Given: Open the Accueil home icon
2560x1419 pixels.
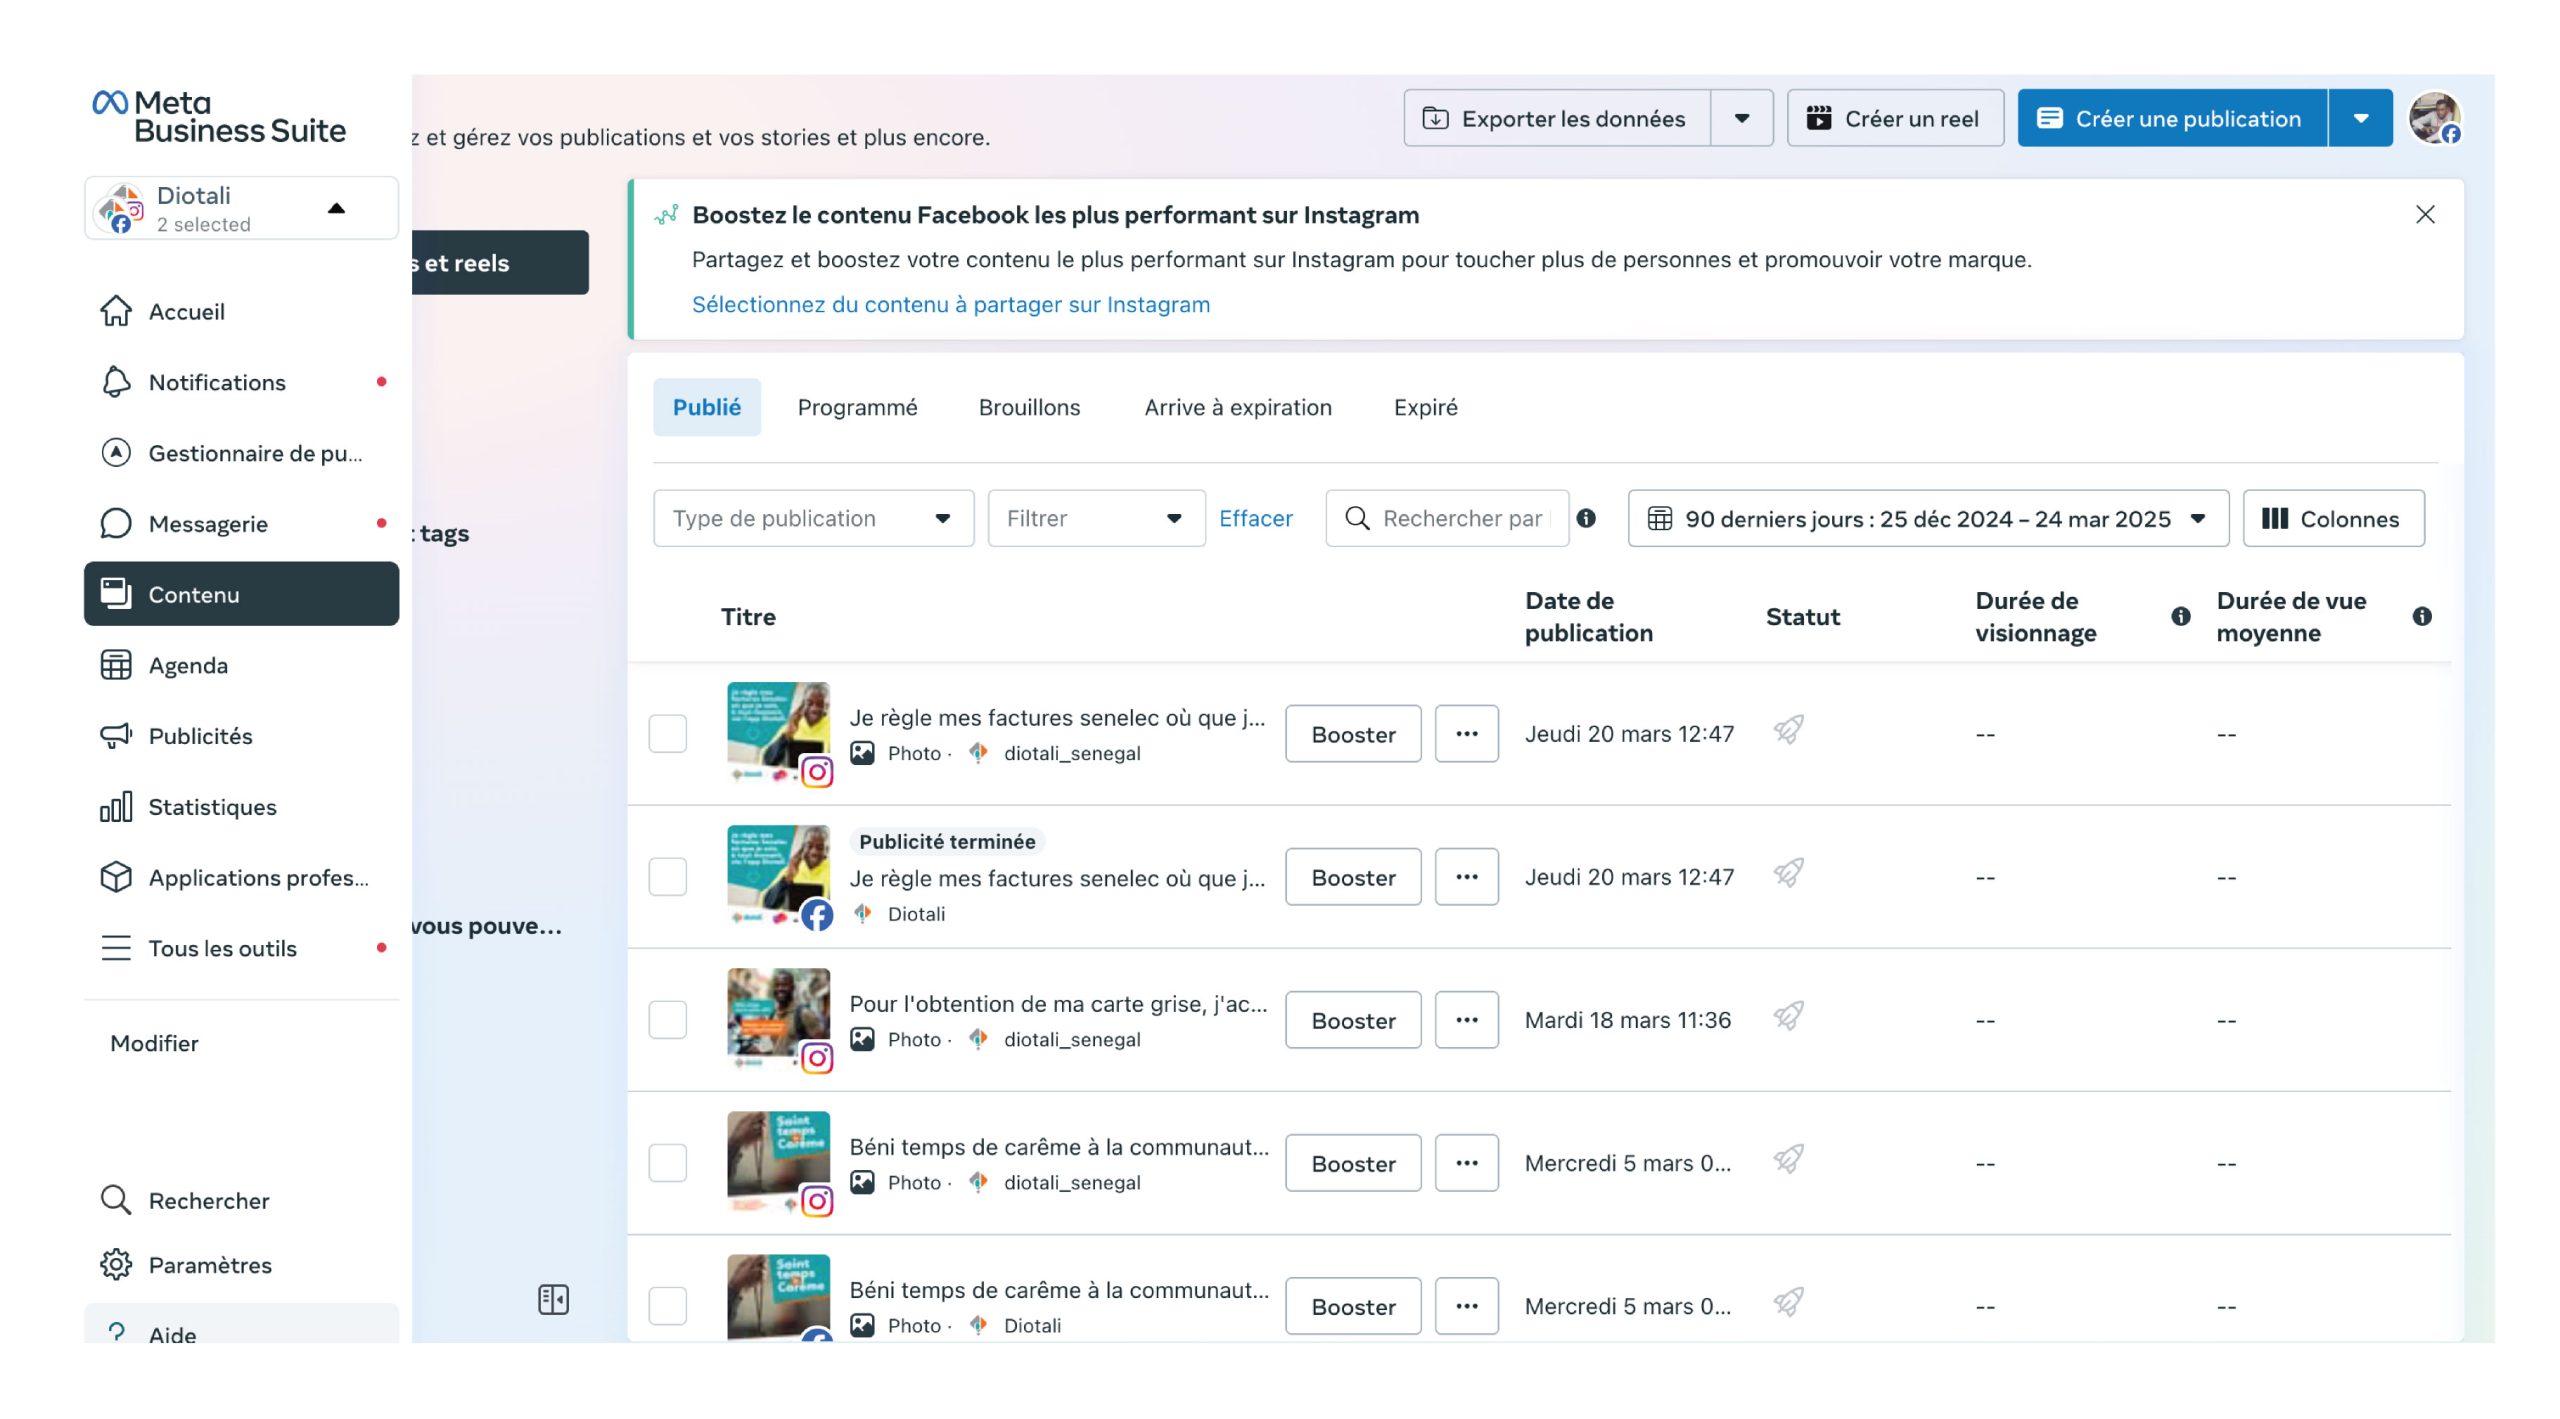Looking at the screenshot, I should [116, 311].
